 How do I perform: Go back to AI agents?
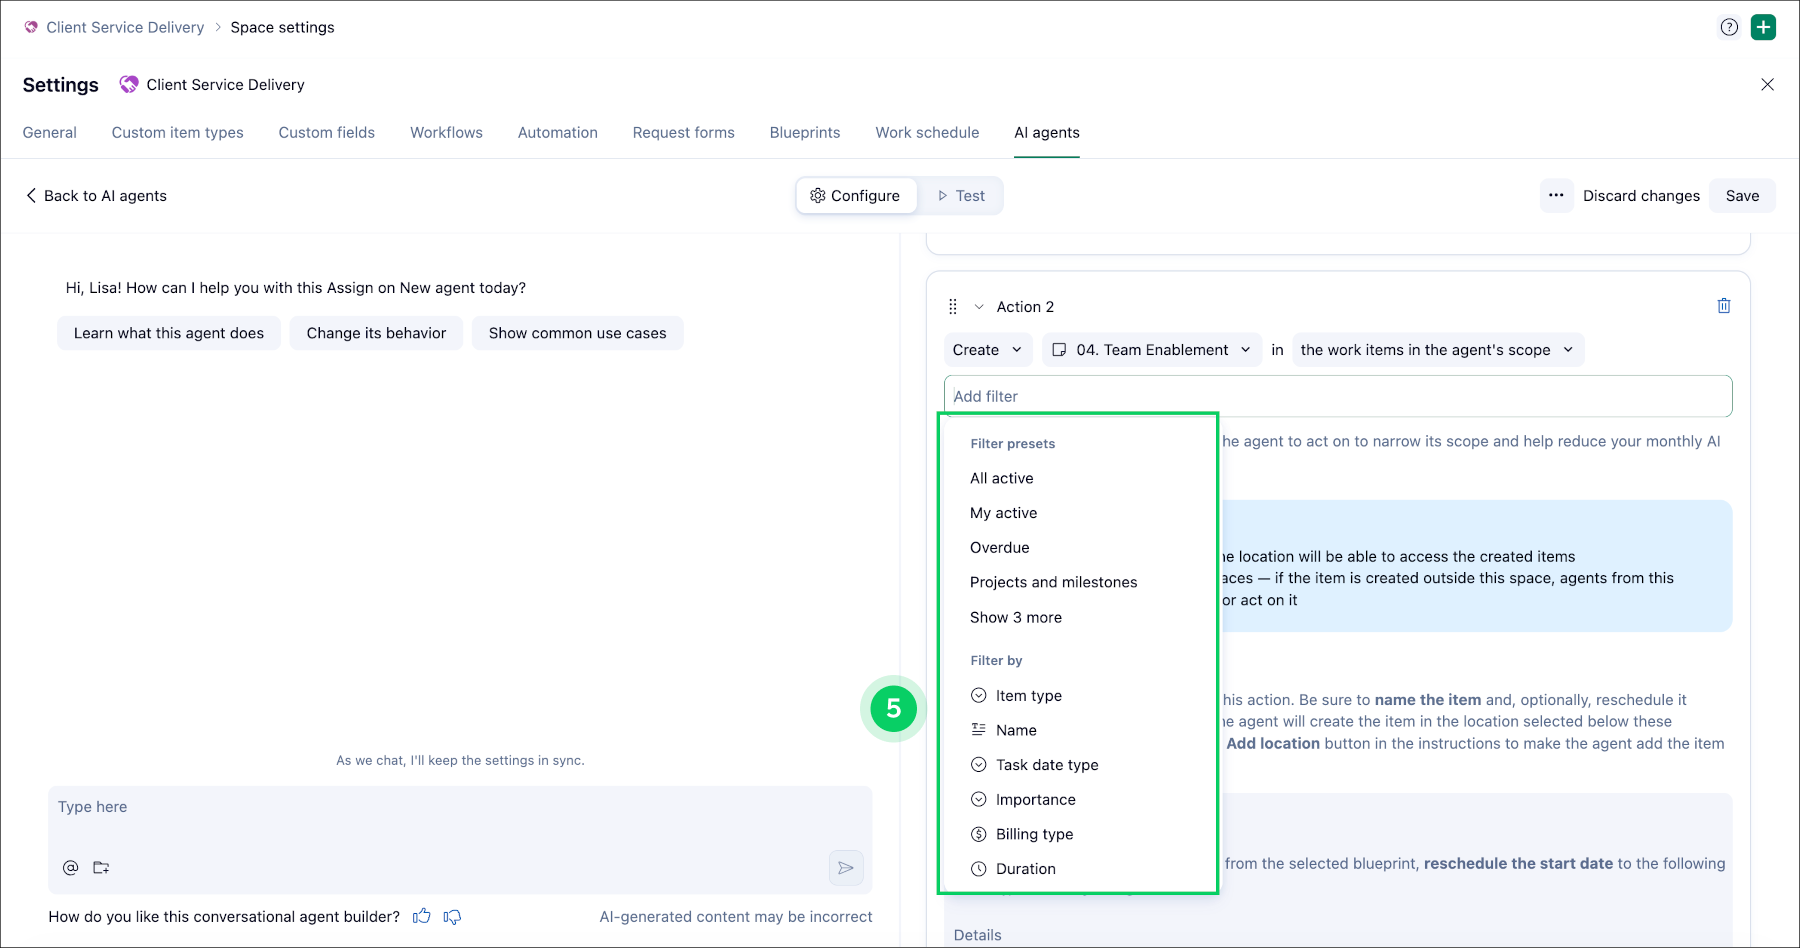click(96, 196)
